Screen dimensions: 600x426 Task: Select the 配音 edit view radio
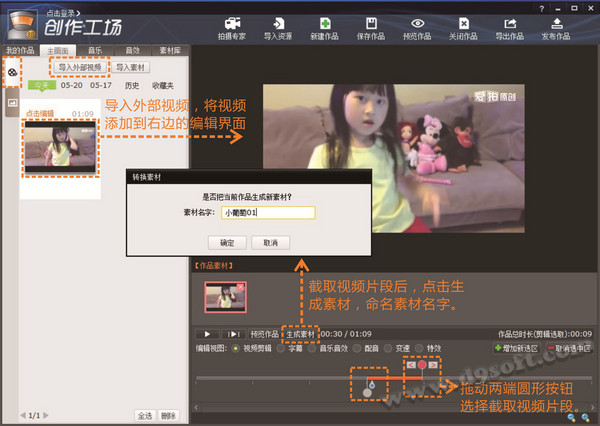tap(357, 348)
